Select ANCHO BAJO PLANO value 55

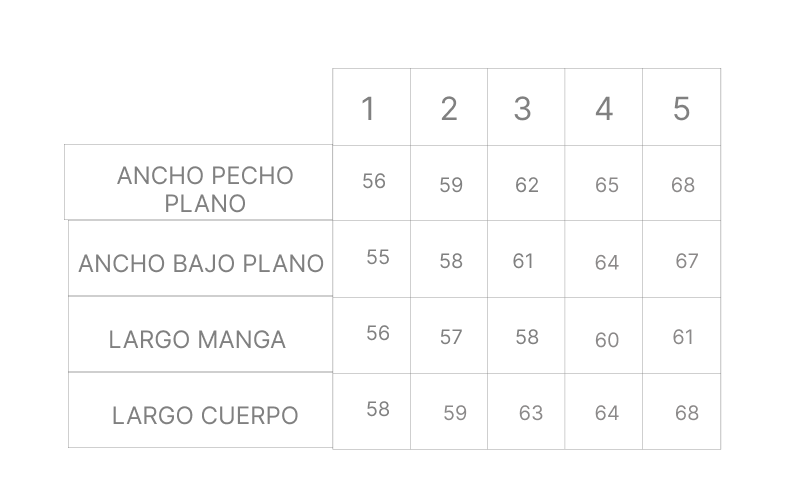[378, 257]
